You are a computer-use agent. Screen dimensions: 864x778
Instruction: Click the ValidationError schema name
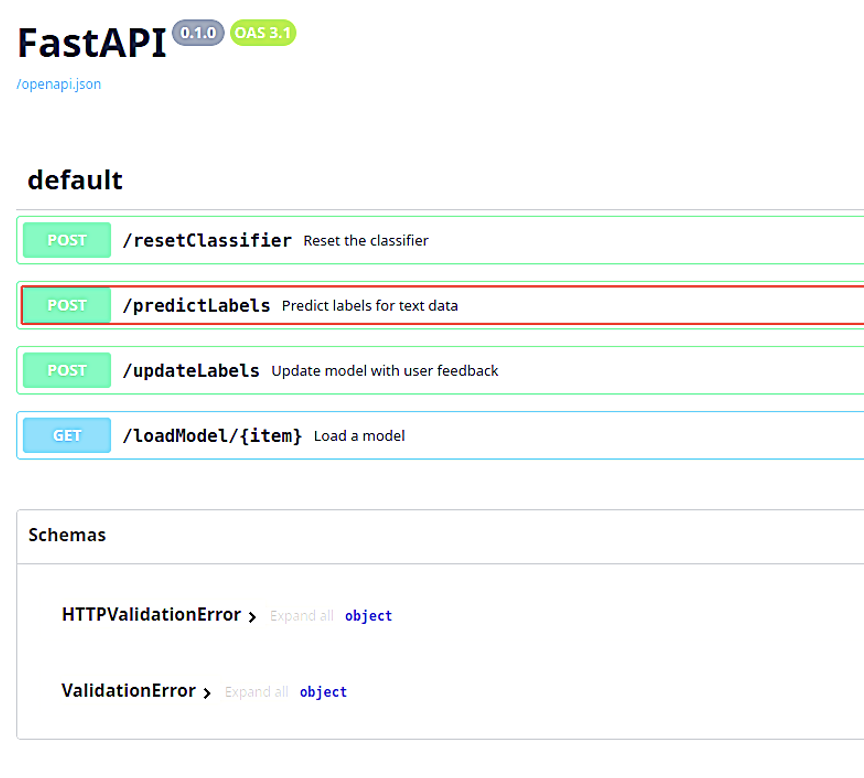pyautogui.click(x=128, y=690)
